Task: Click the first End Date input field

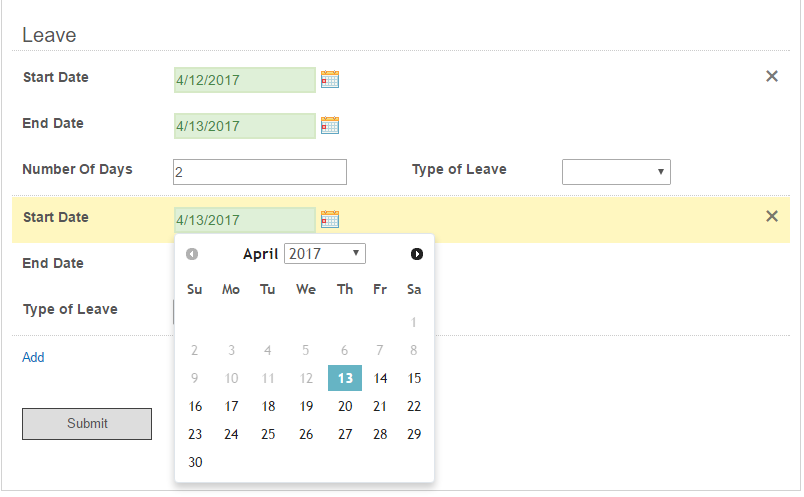Action: 244,126
